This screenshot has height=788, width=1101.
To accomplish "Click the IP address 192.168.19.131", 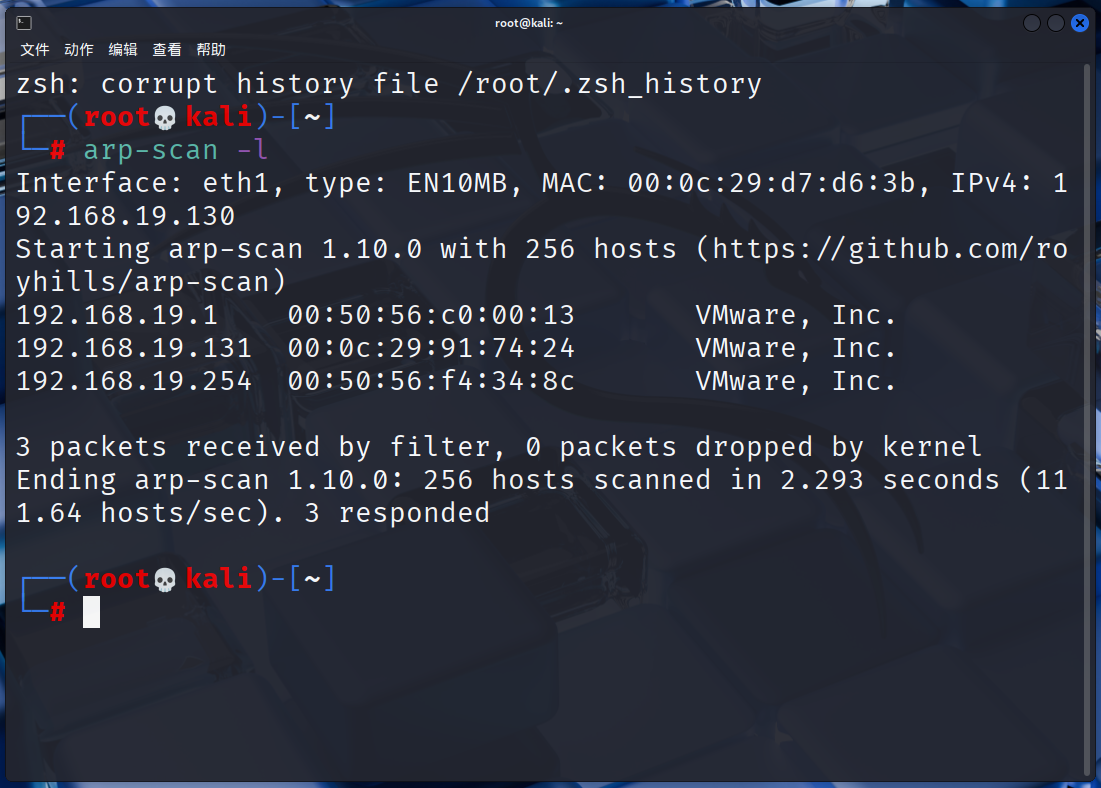I will (x=133, y=348).
